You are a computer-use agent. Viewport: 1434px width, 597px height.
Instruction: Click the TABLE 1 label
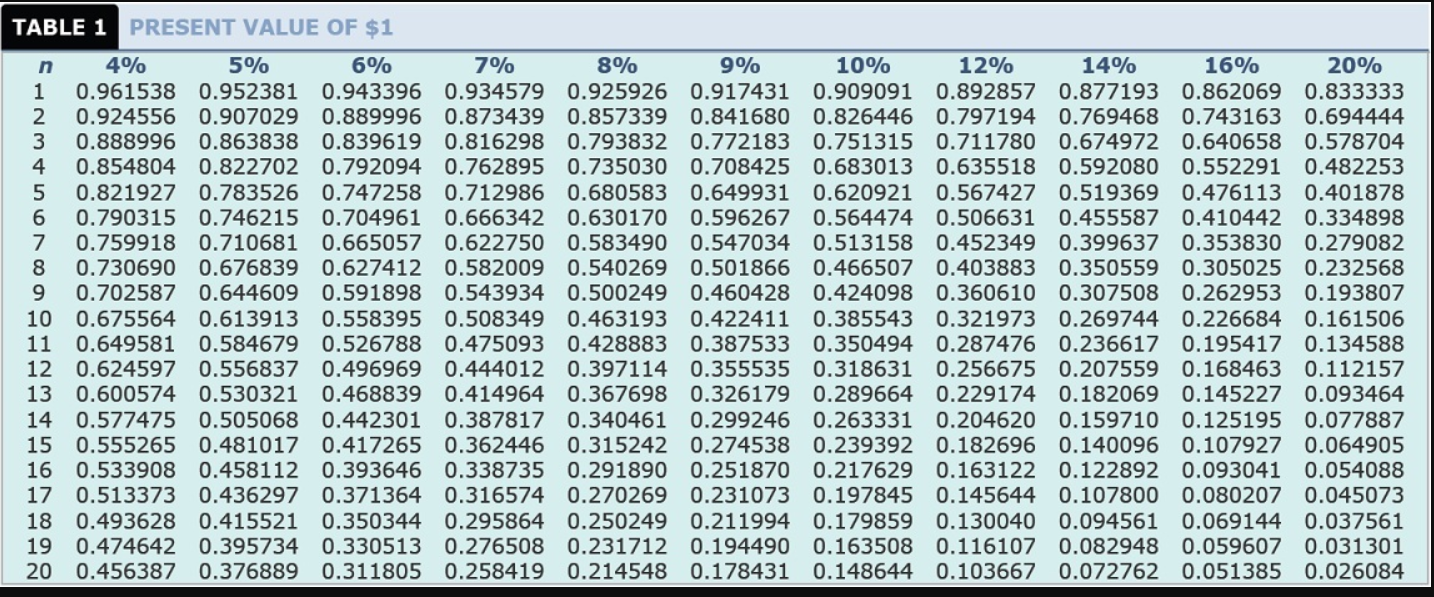tap(59, 28)
